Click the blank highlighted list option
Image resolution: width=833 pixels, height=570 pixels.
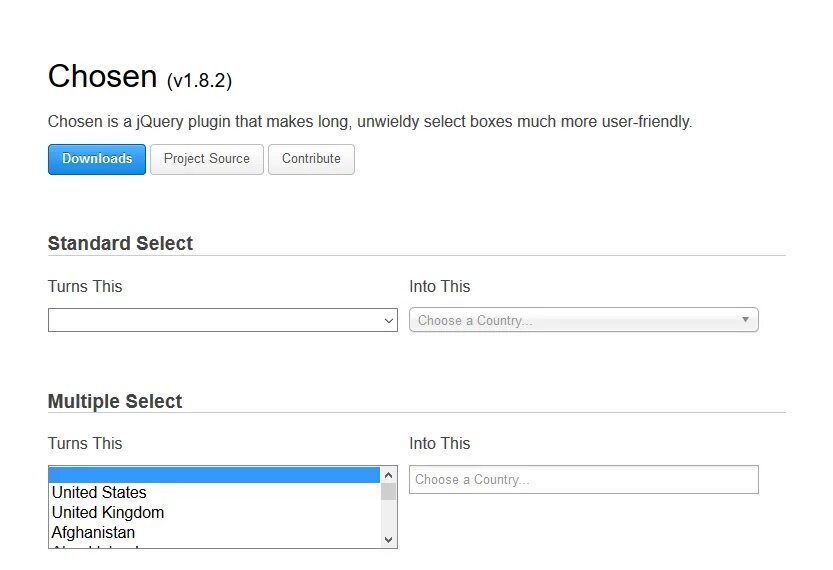click(x=214, y=474)
